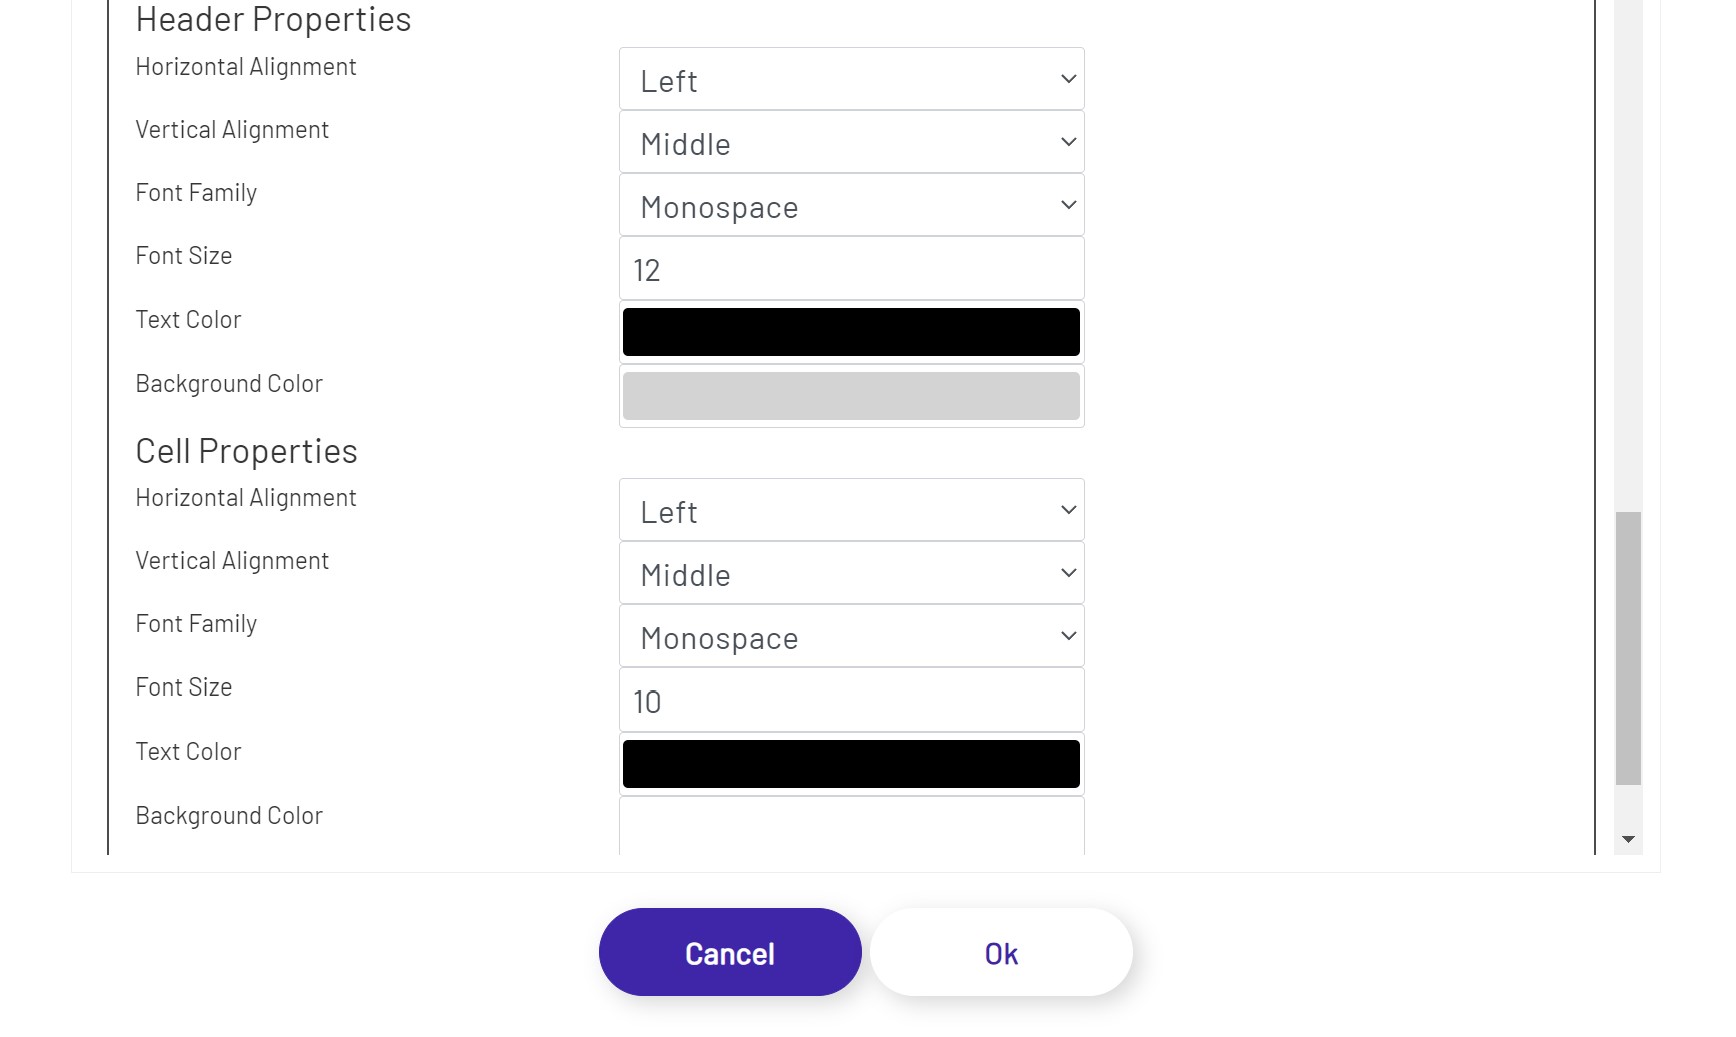Open Cell Font Family dropdown
The width and height of the screenshot is (1736, 1037).
(x=850, y=637)
